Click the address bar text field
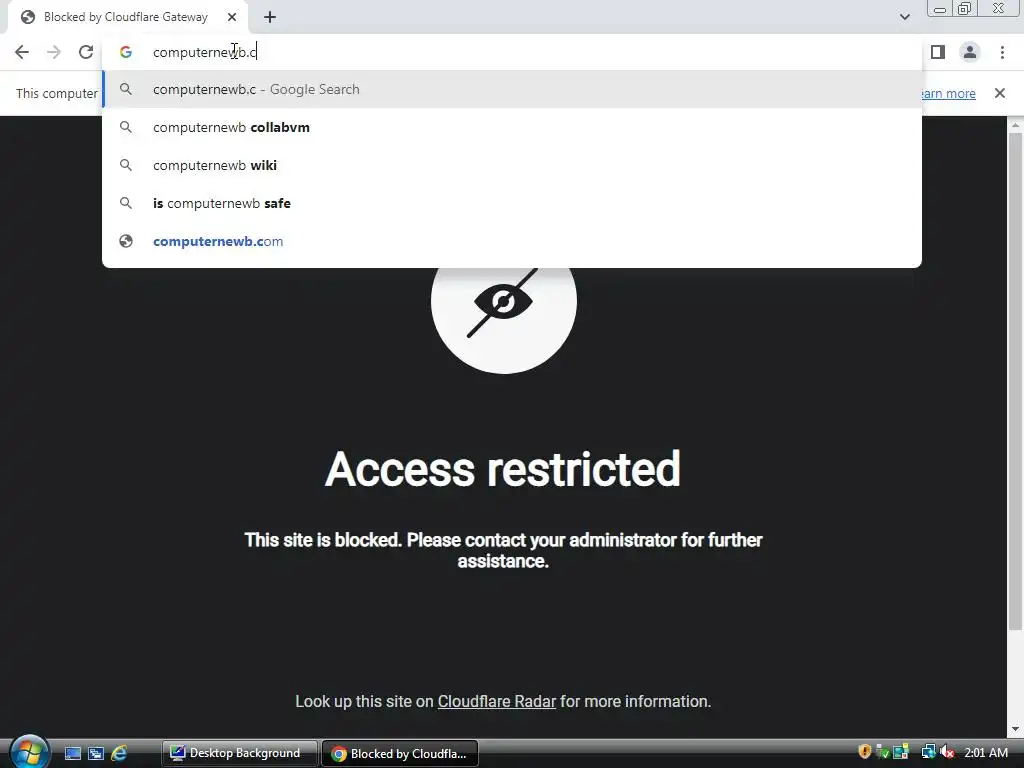The image size is (1024, 768). point(522,52)
